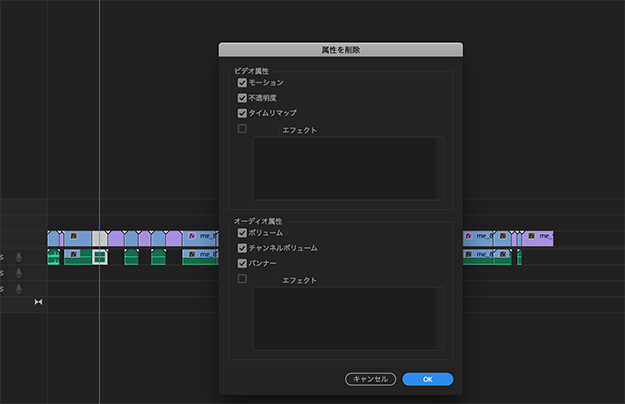Image resolution: width=625 pixels, height=404 pixels.
Task: Select the white-outlined audio clip at the playhead
Action: pyautogui.click(x=99, y=257)
